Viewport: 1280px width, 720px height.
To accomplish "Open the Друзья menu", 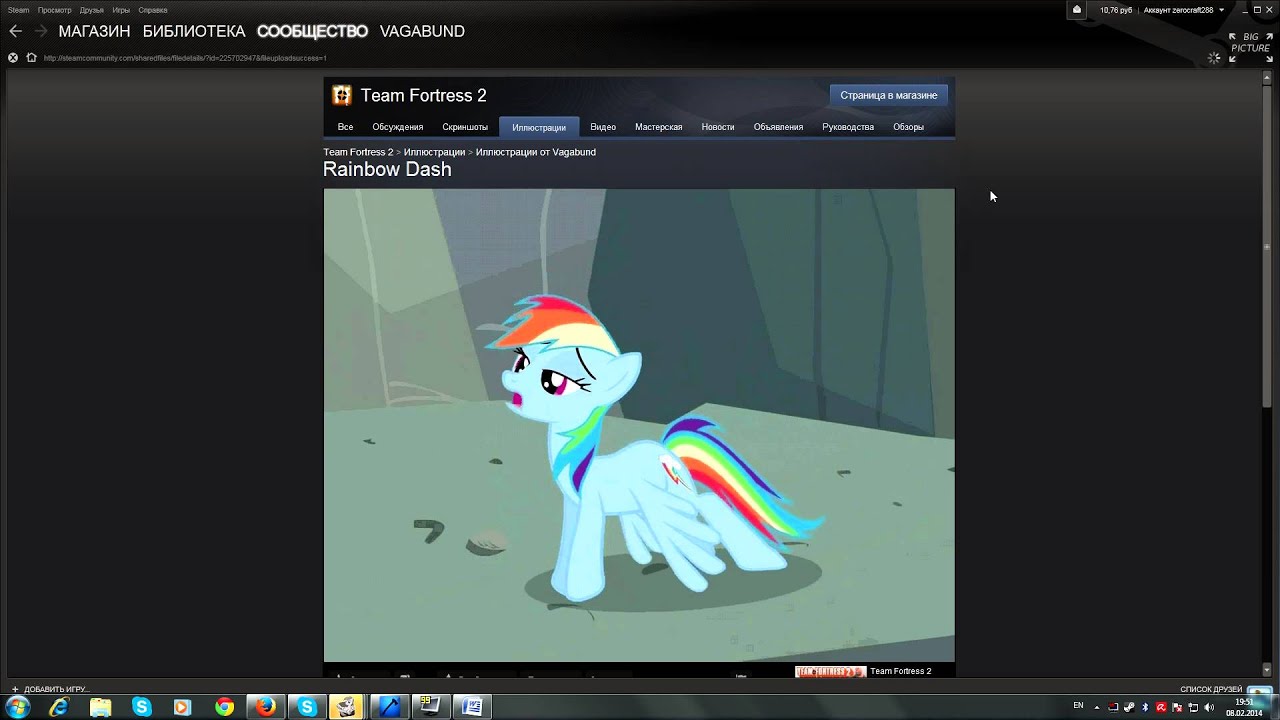I will (92, 10).
